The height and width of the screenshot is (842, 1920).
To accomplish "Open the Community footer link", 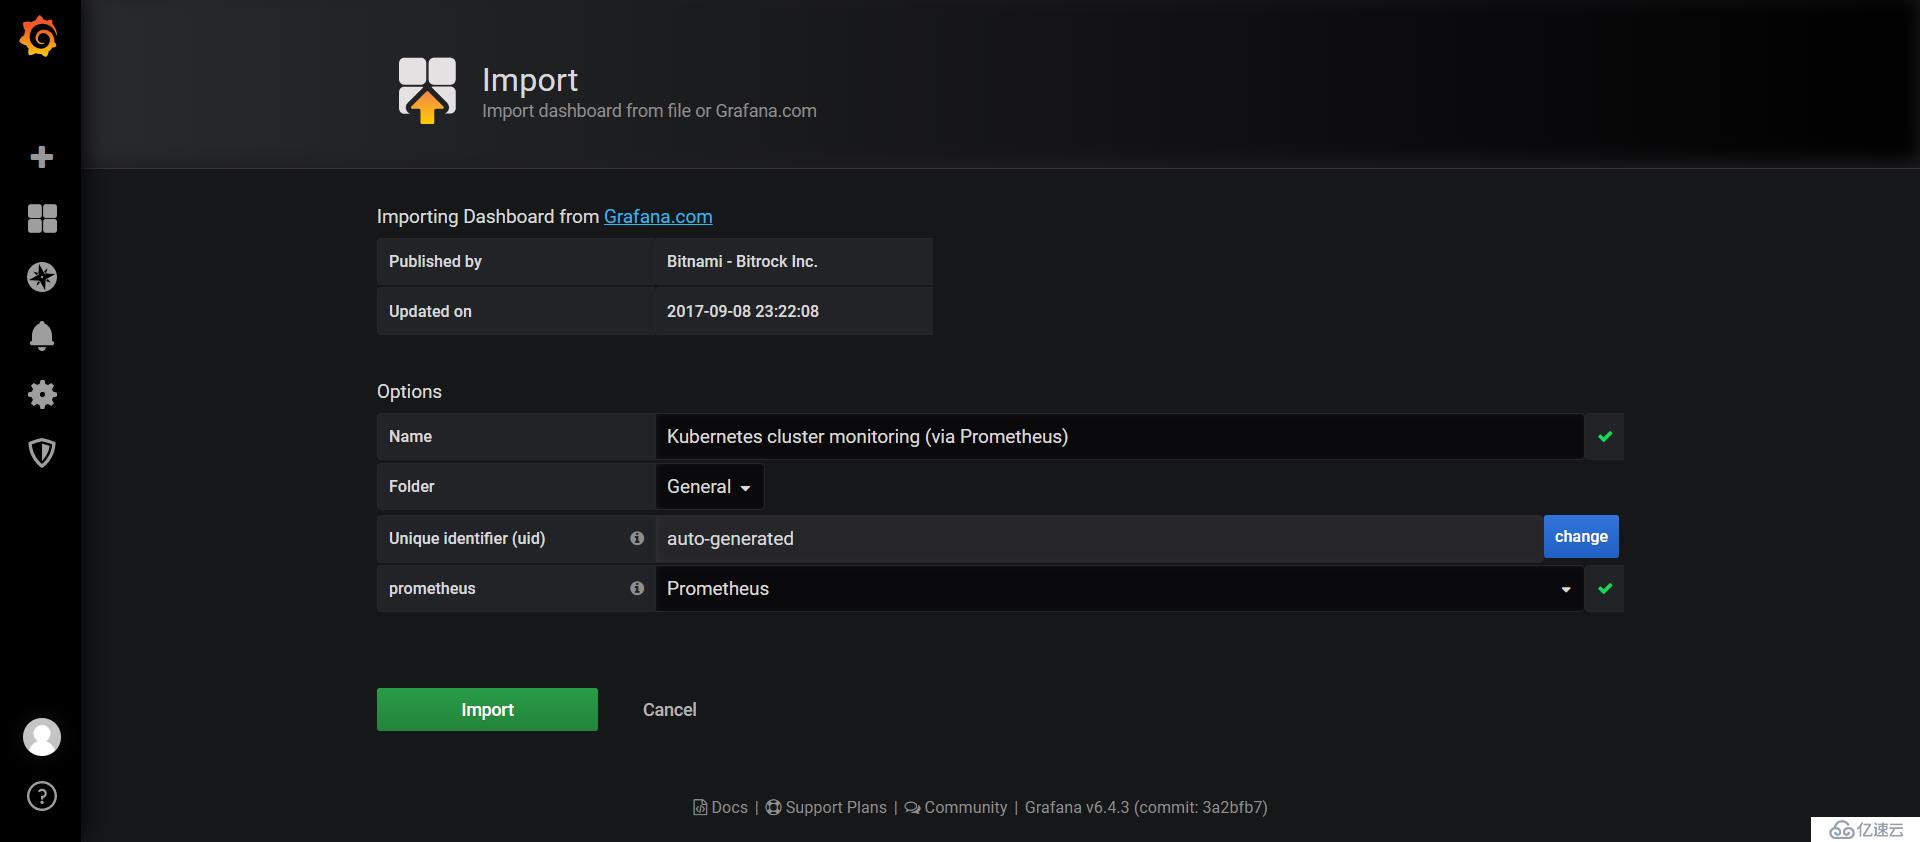I will click(956, 807).
